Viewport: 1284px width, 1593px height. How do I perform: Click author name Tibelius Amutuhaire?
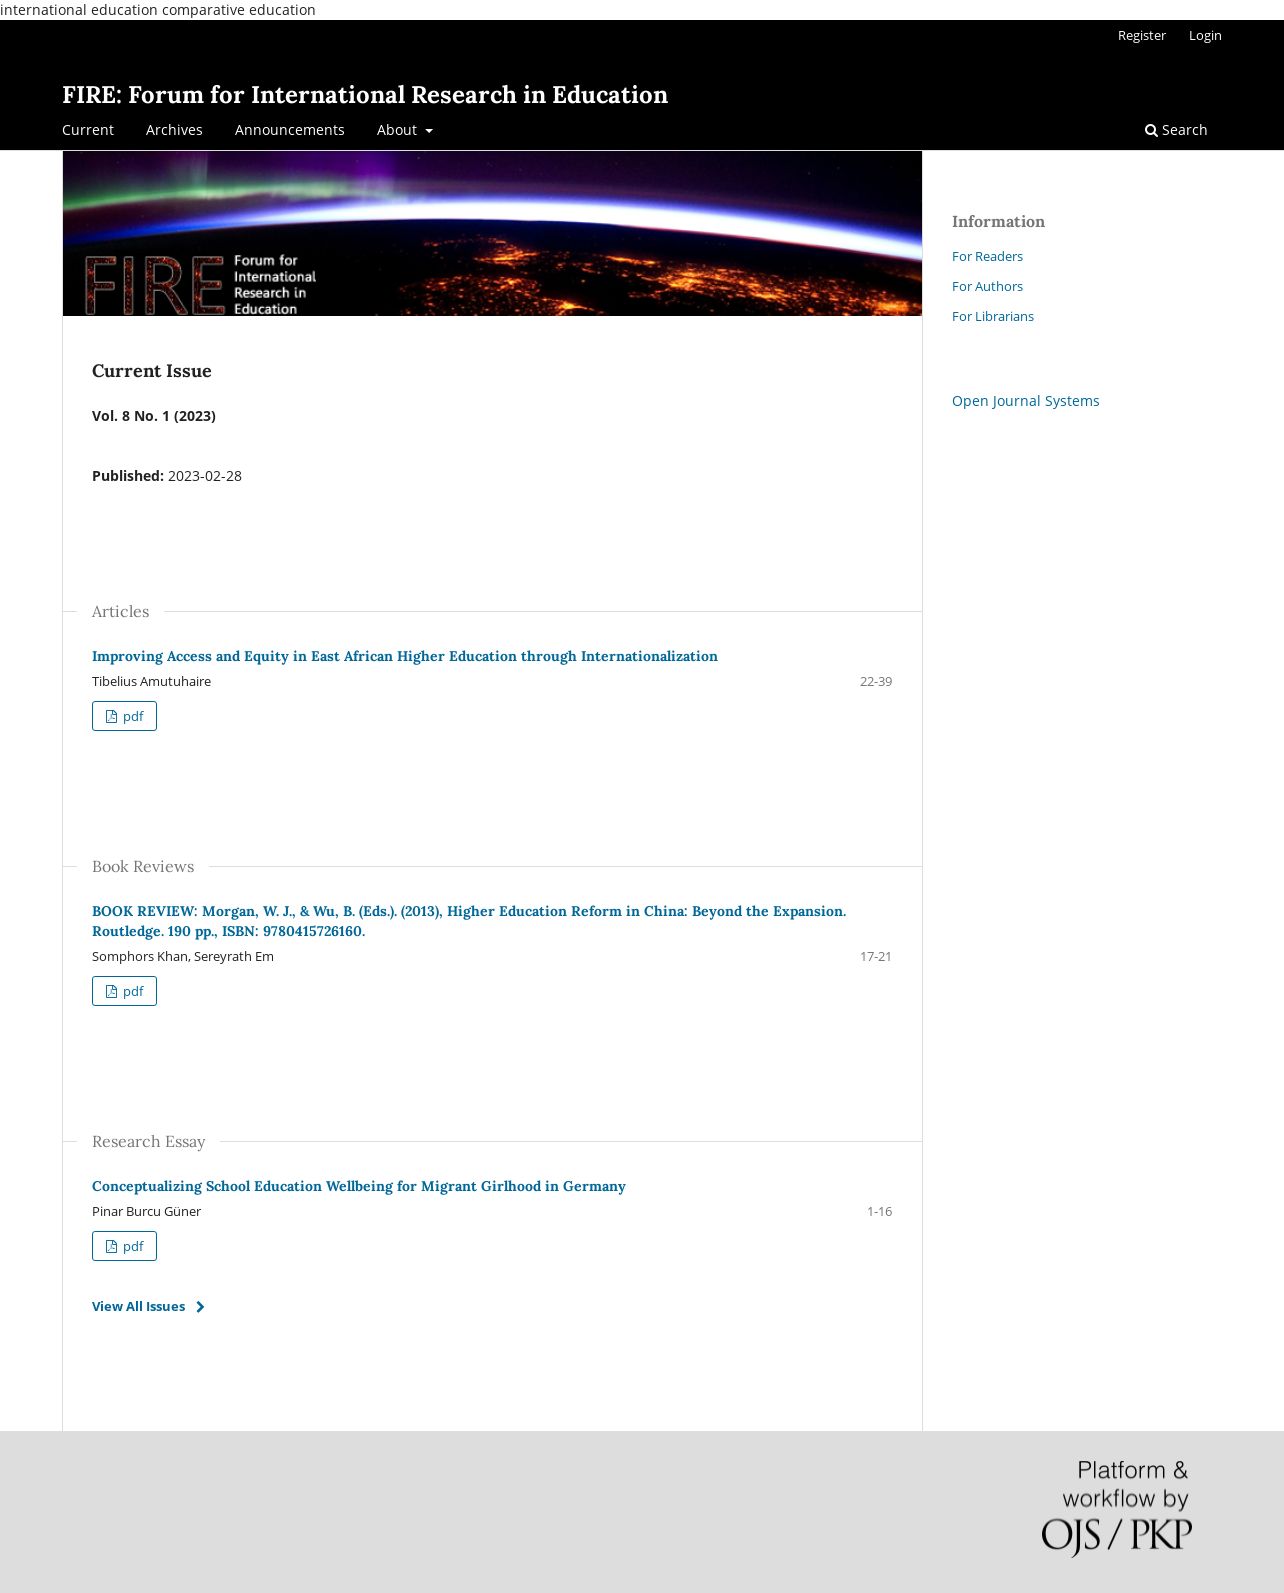[x=151, y=681]
